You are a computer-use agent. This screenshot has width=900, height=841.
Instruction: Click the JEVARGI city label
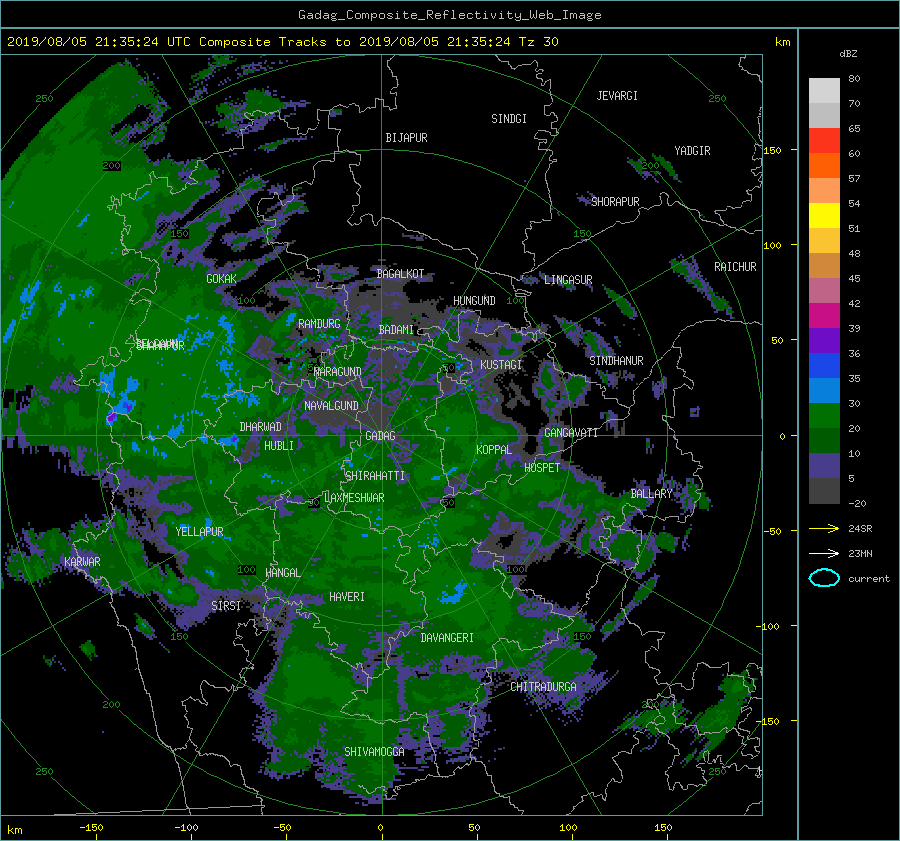coord(617,96)
